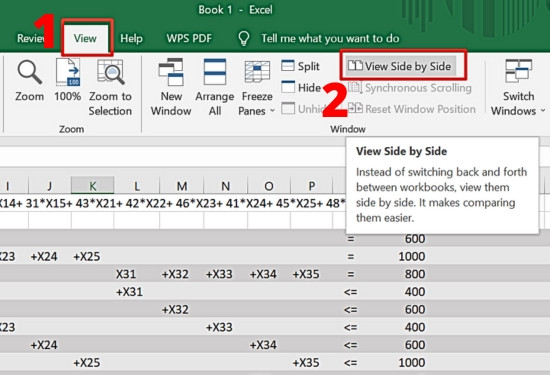Viewport: 550px width, 375px height.
Task: Click the Arrange All icon
Action: (x=215, y=72)
